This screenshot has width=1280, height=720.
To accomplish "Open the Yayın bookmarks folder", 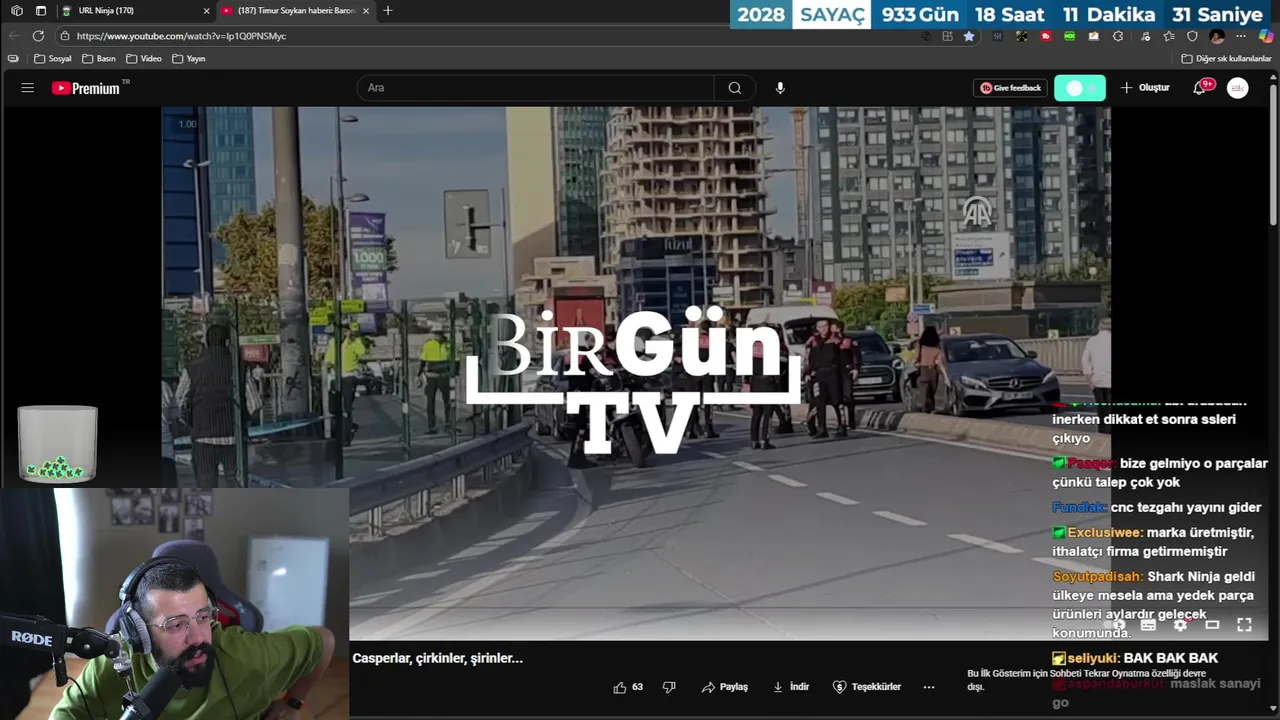I will pos(188,59).
